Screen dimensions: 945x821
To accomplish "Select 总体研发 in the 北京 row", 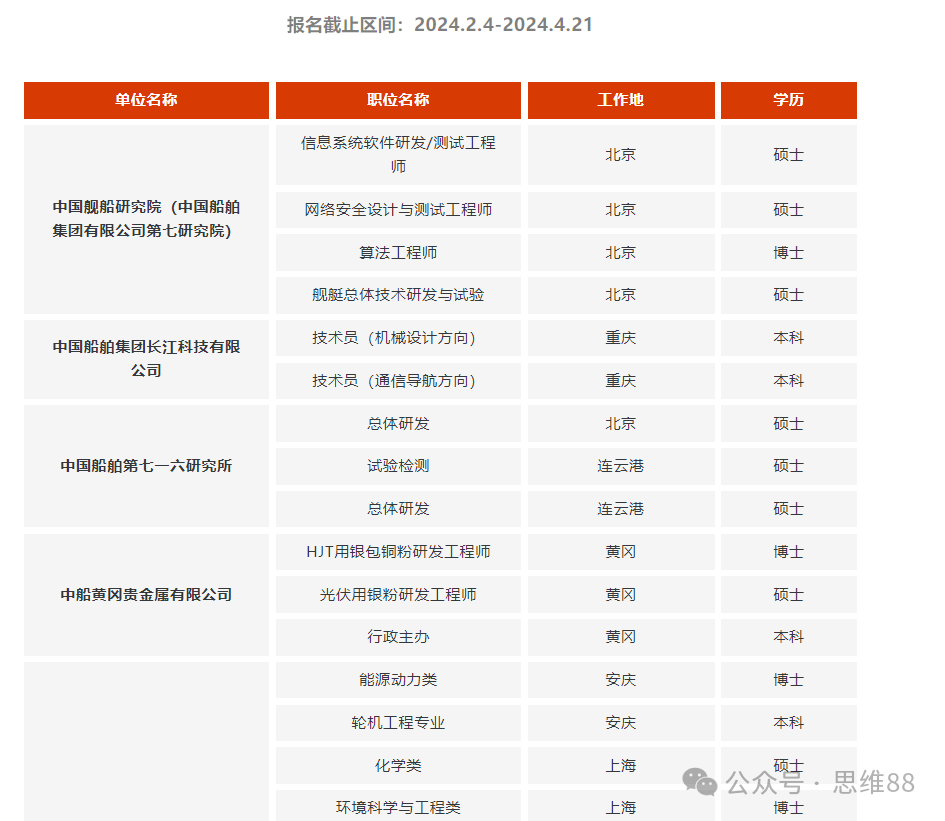I will pyautogui.click(x=398, y=424).
